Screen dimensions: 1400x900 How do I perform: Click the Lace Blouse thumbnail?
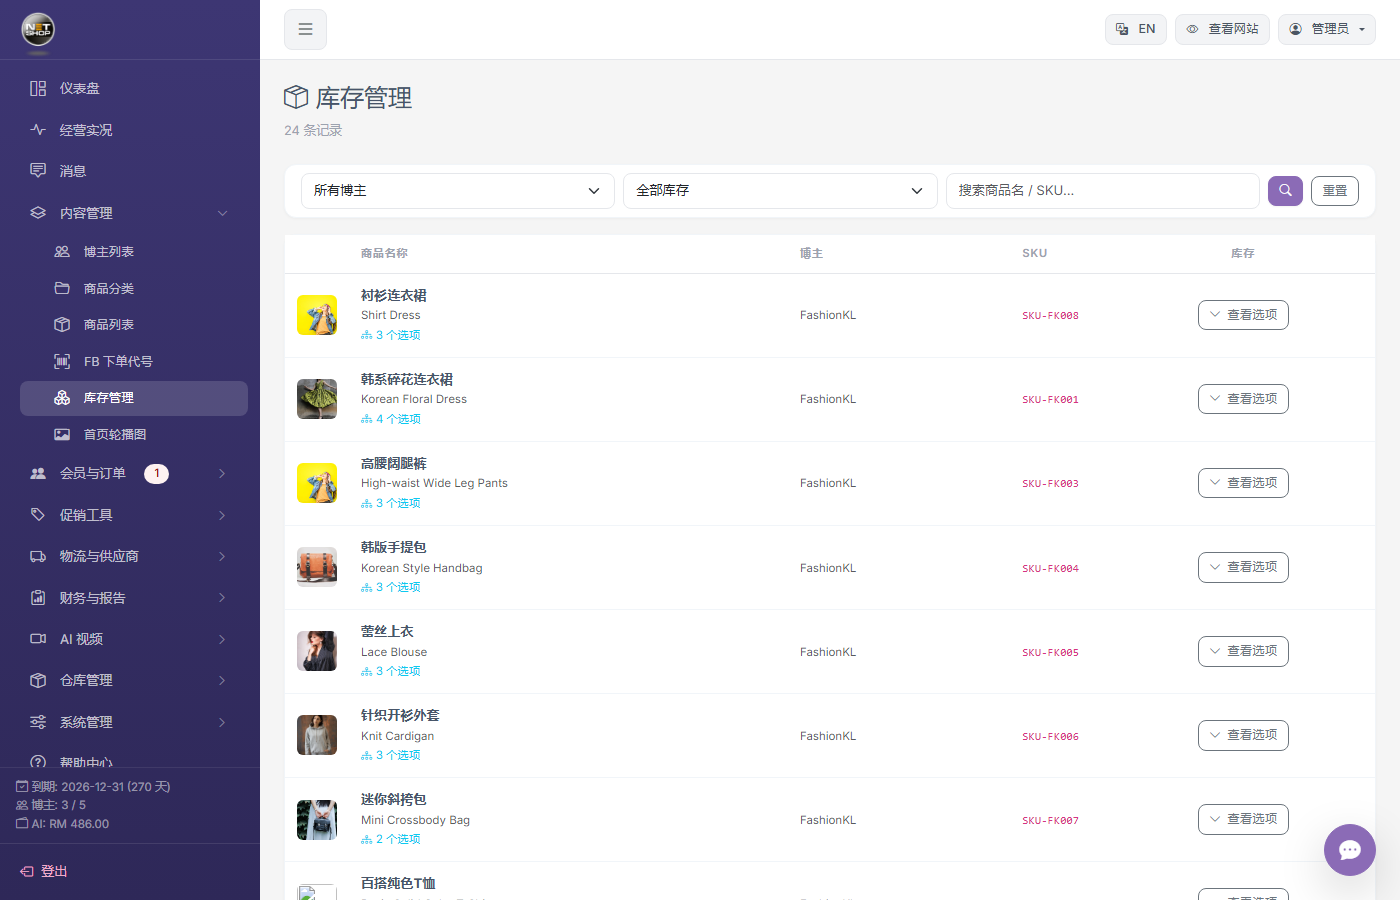[x=317, y=651]
